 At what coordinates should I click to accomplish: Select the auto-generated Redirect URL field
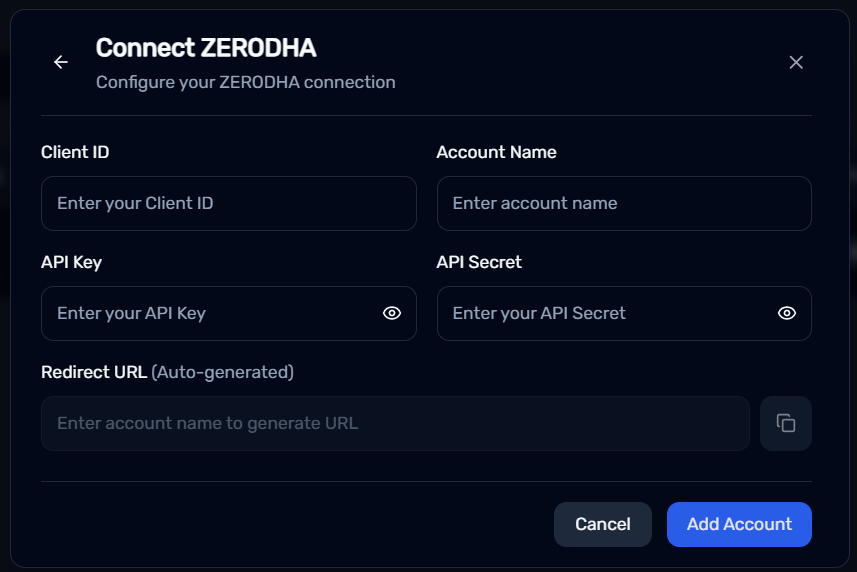tap(395, 423)
